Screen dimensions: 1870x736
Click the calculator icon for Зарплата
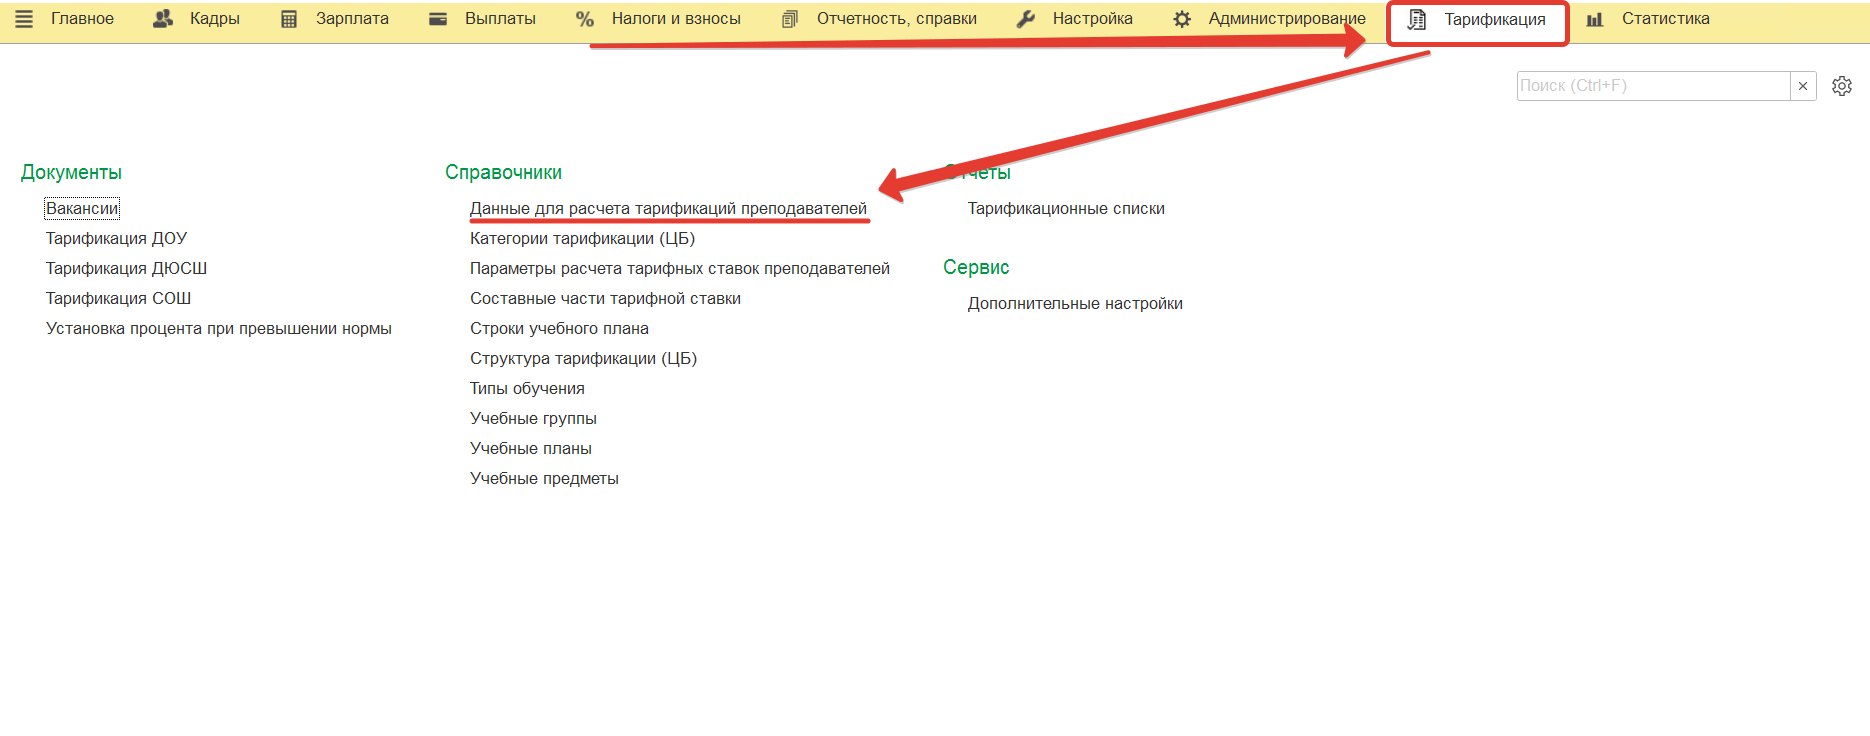(x=289, y=19)
